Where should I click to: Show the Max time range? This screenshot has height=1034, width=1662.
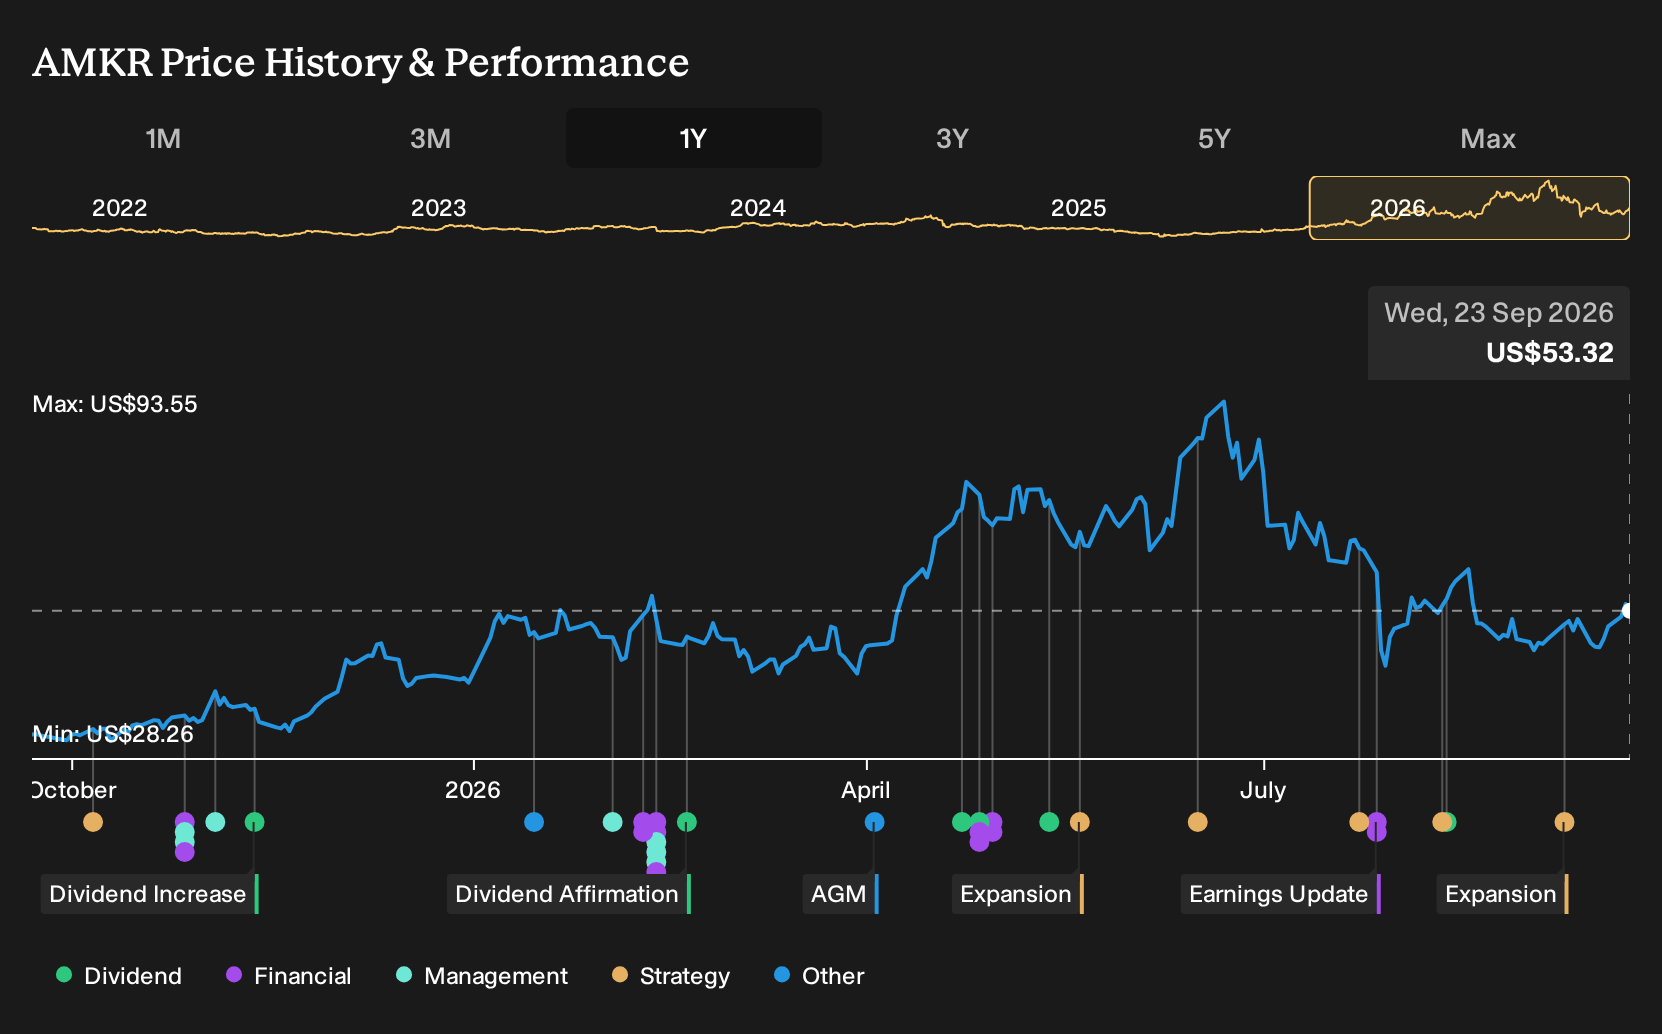point(1488,138)
